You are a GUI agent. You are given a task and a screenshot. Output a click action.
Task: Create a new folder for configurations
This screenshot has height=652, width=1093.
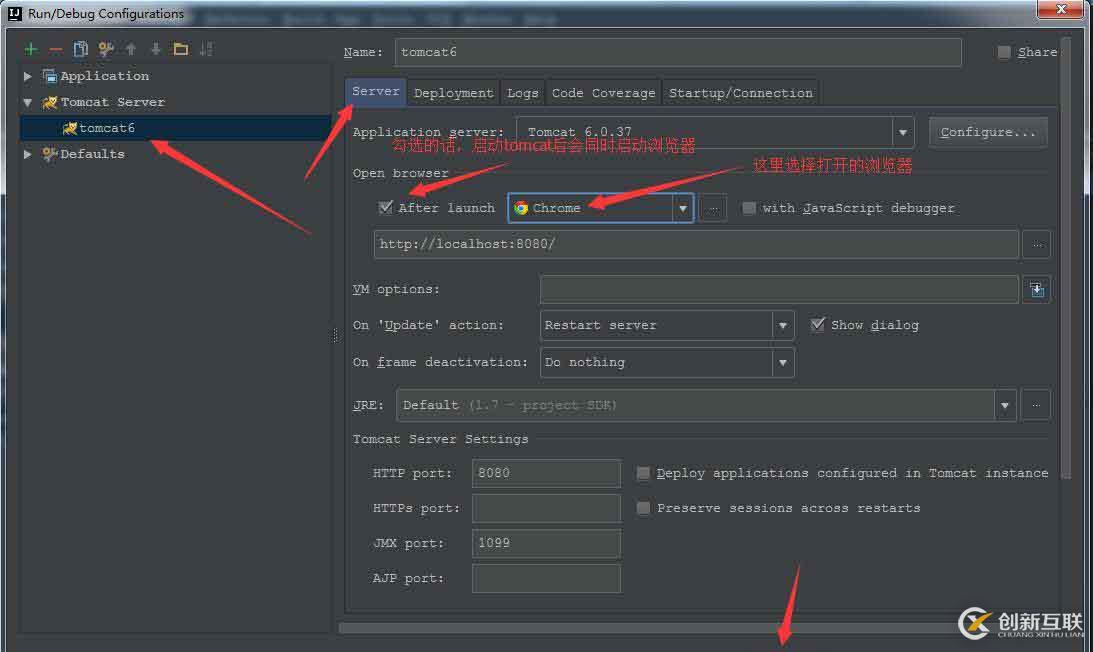[x=181, y=49]
